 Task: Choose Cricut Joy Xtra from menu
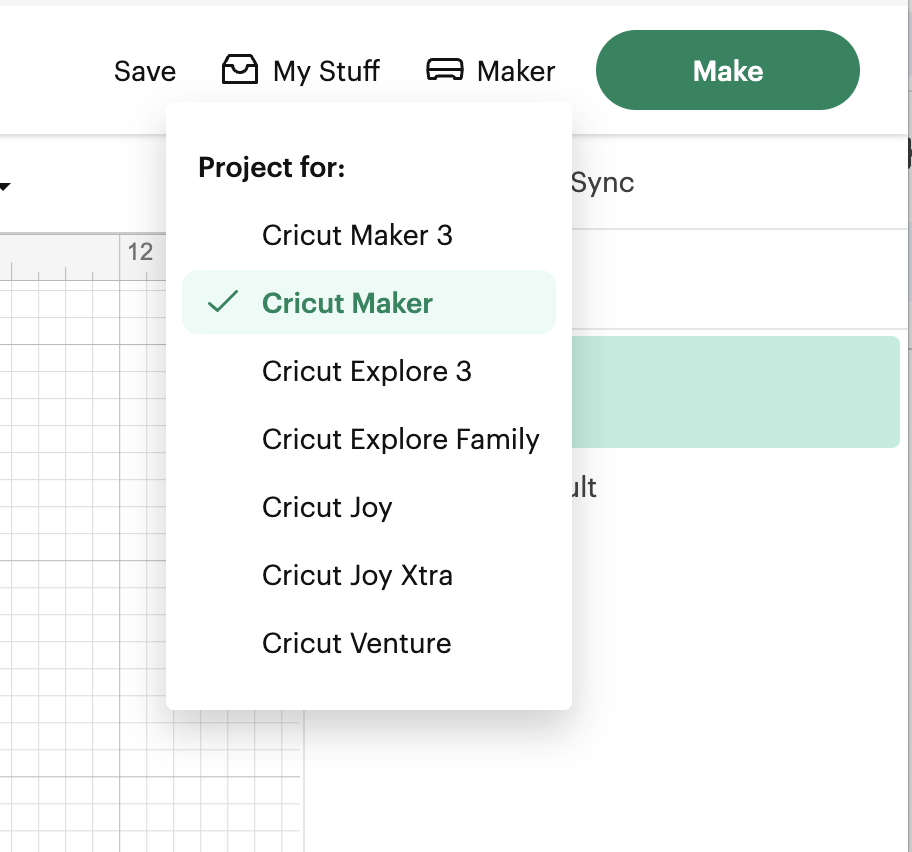[357, 576]
